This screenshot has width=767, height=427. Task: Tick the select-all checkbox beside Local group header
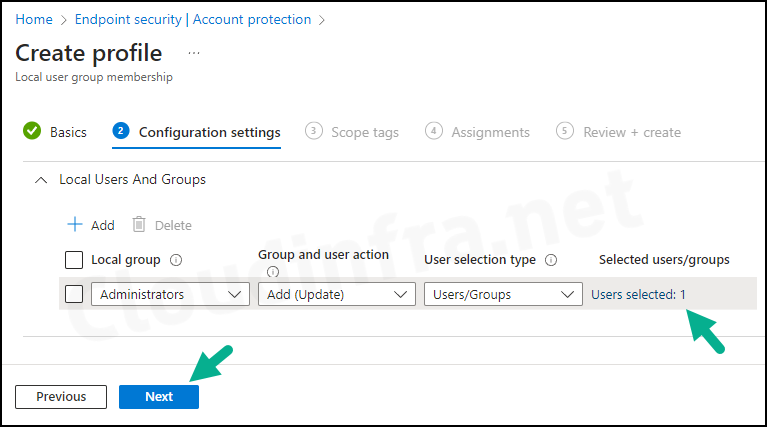click(x=74, y=260)
